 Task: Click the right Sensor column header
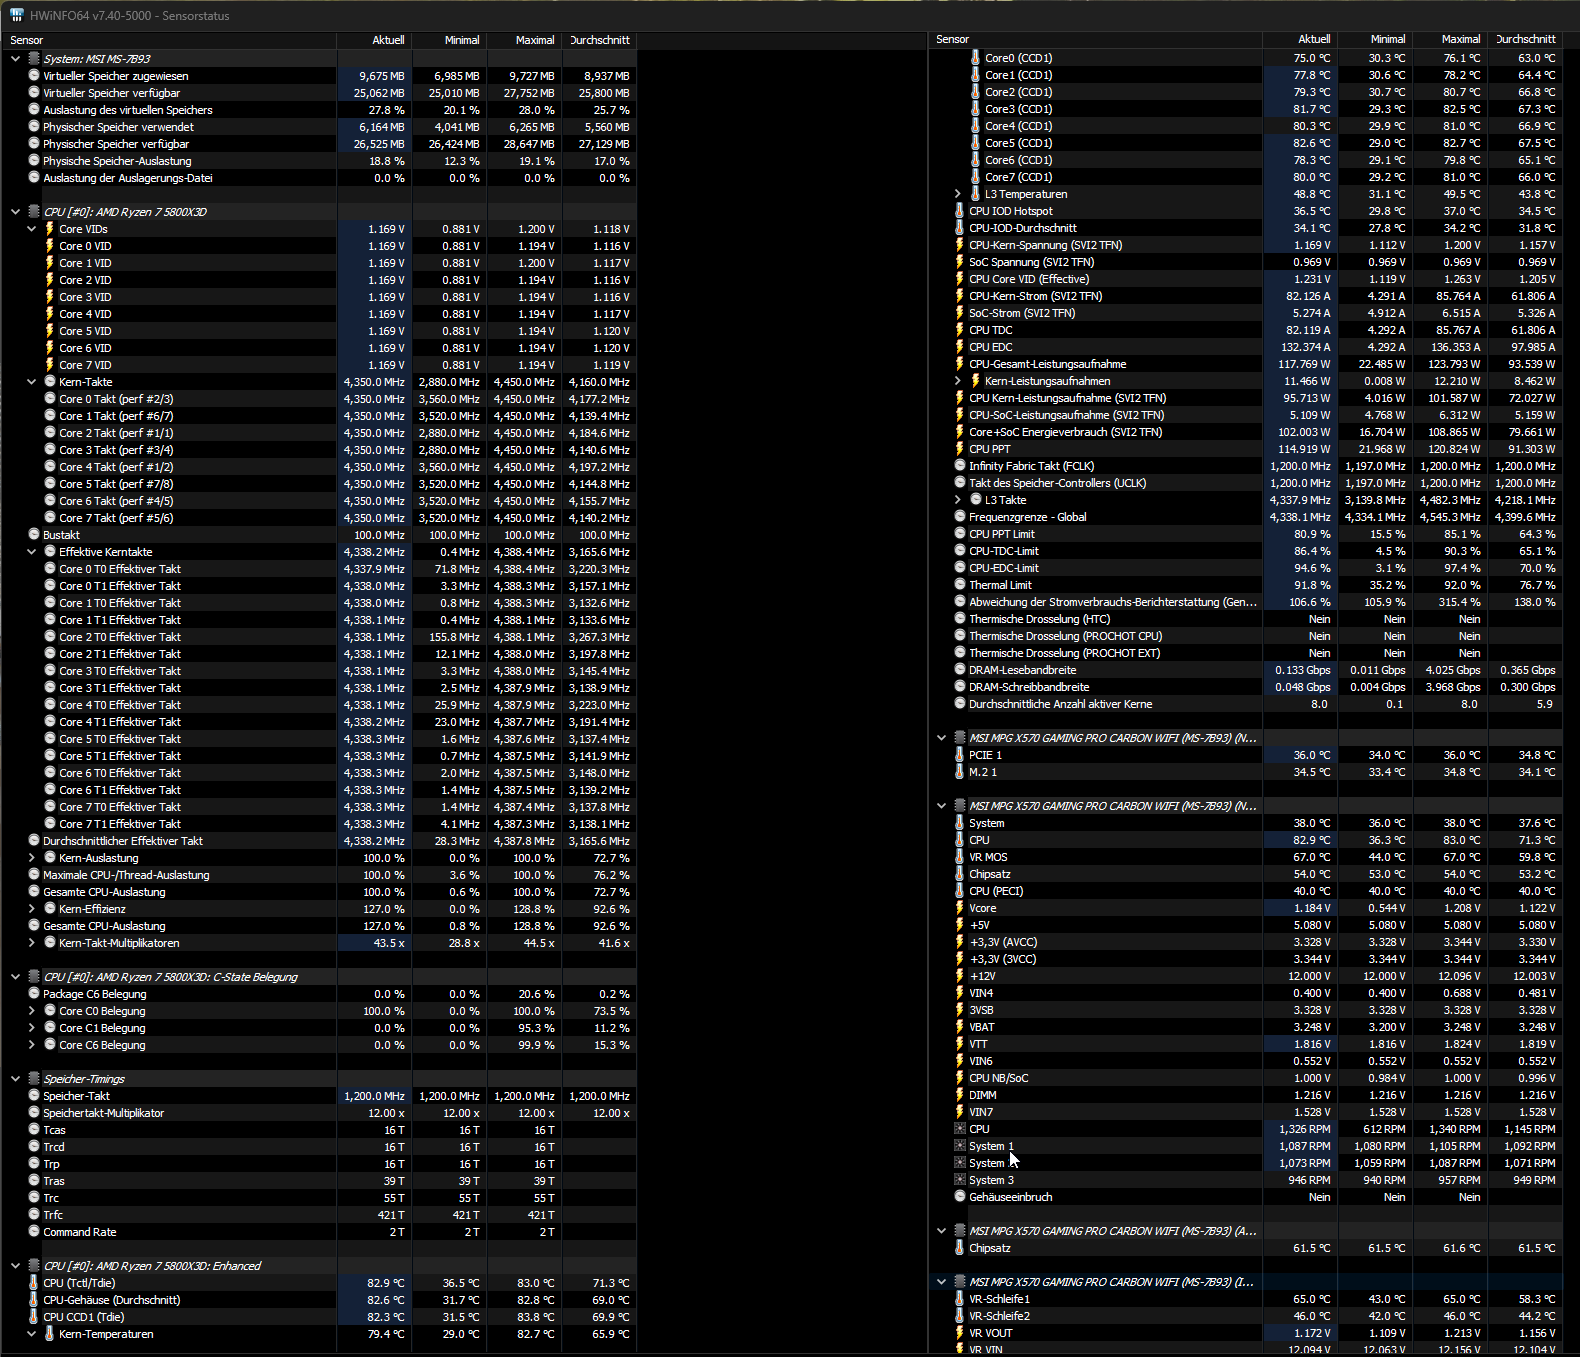point(1095,39)
